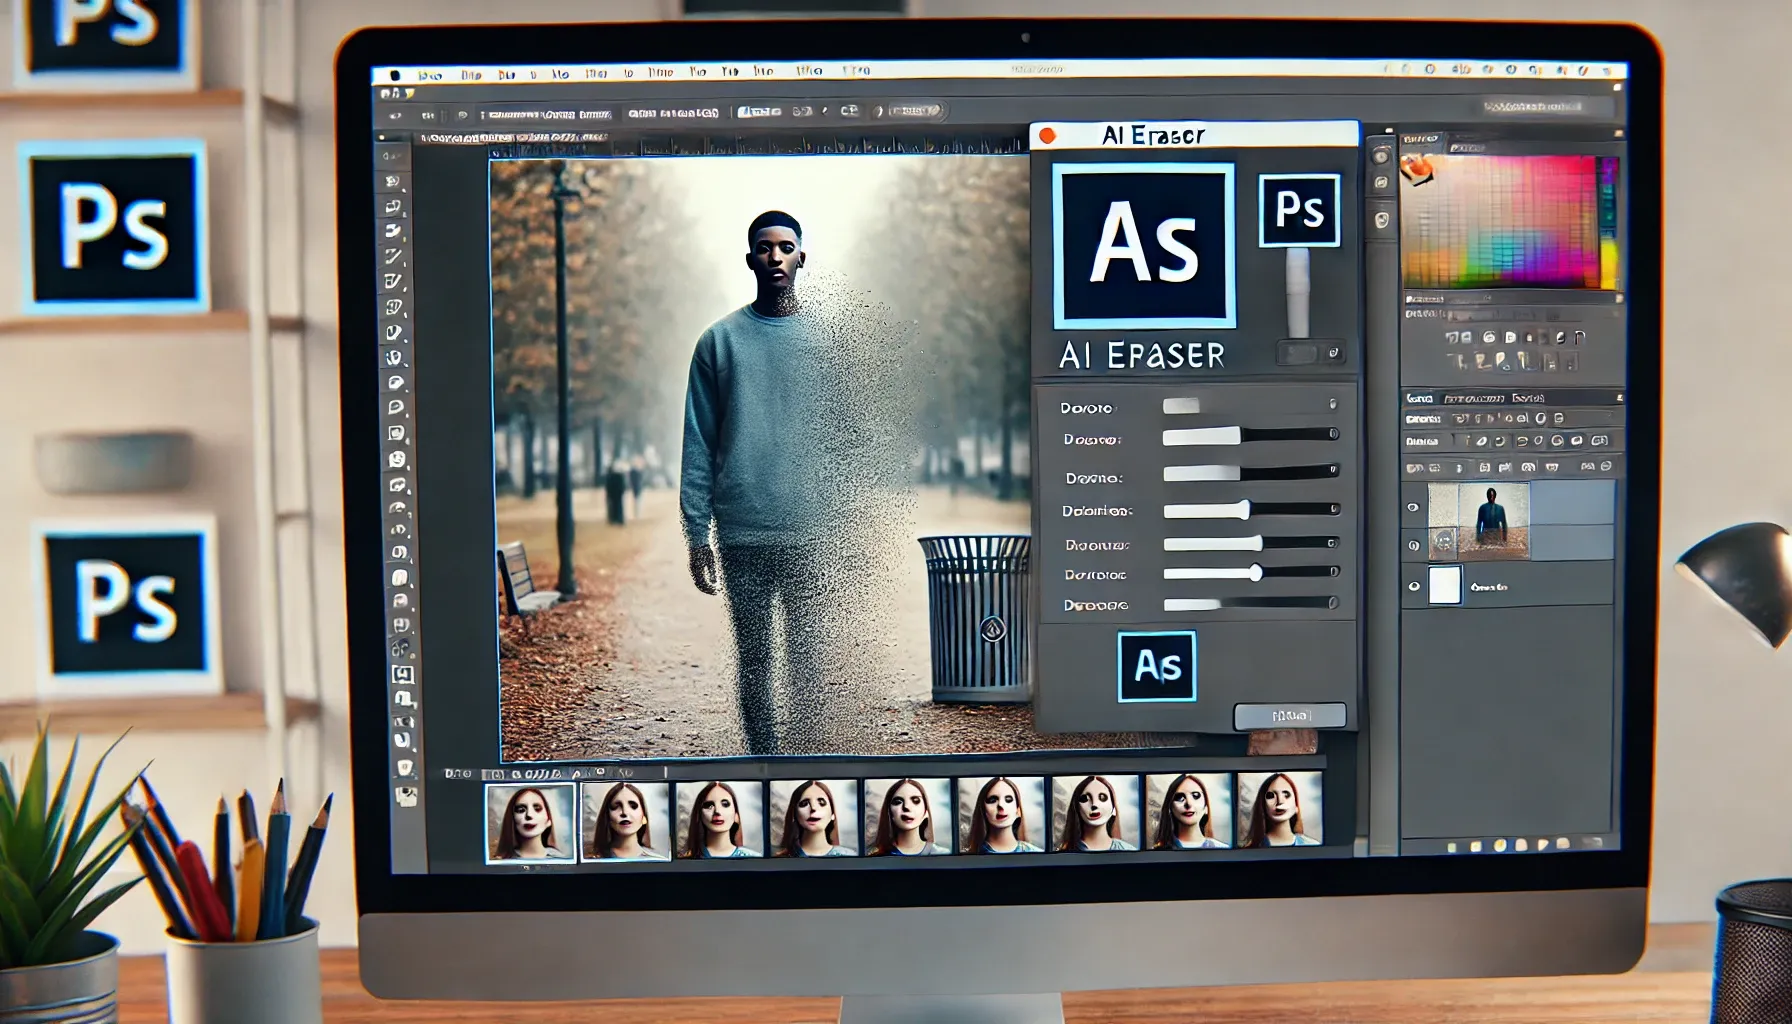Select the bottommost tool in the left toolbar

click(406, 796)
